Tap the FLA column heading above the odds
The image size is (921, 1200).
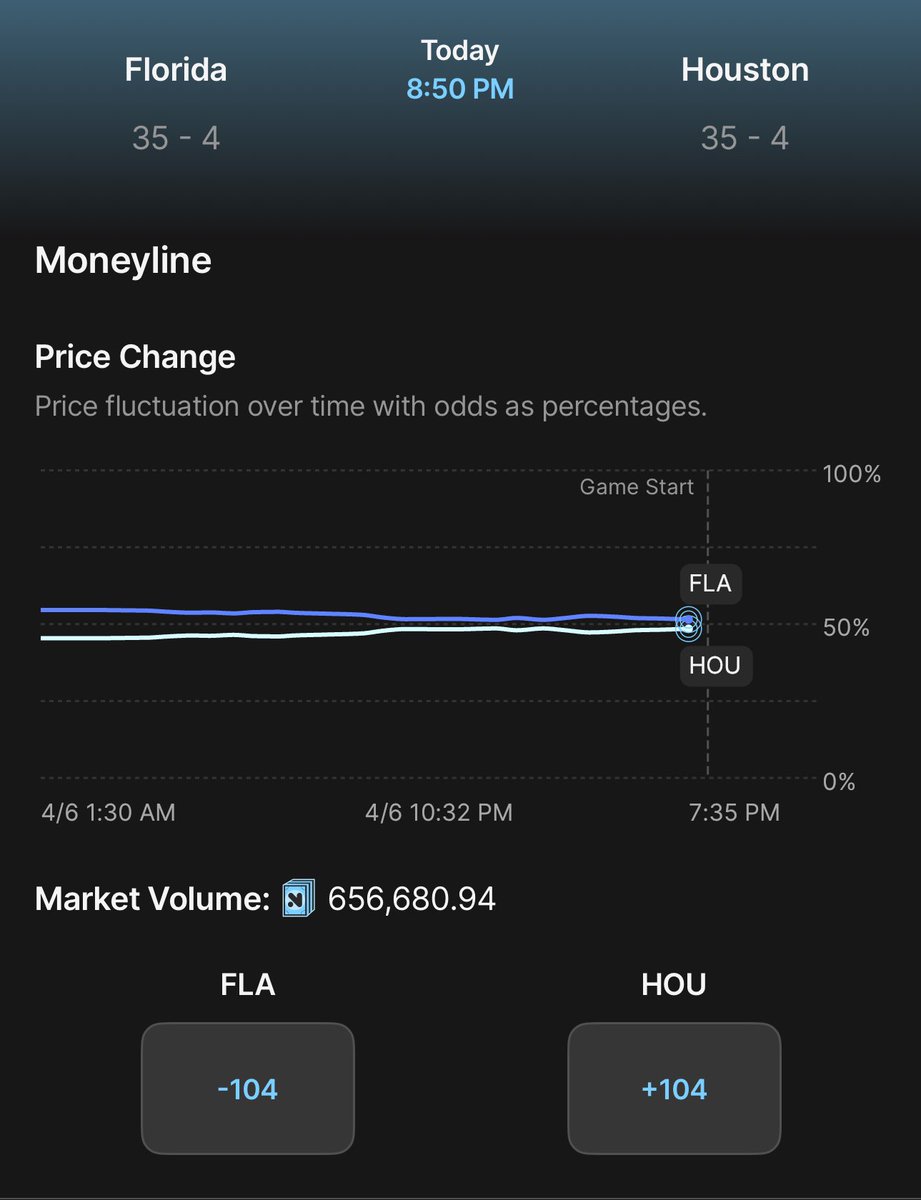pyautogui.click(x=248, y=984)
